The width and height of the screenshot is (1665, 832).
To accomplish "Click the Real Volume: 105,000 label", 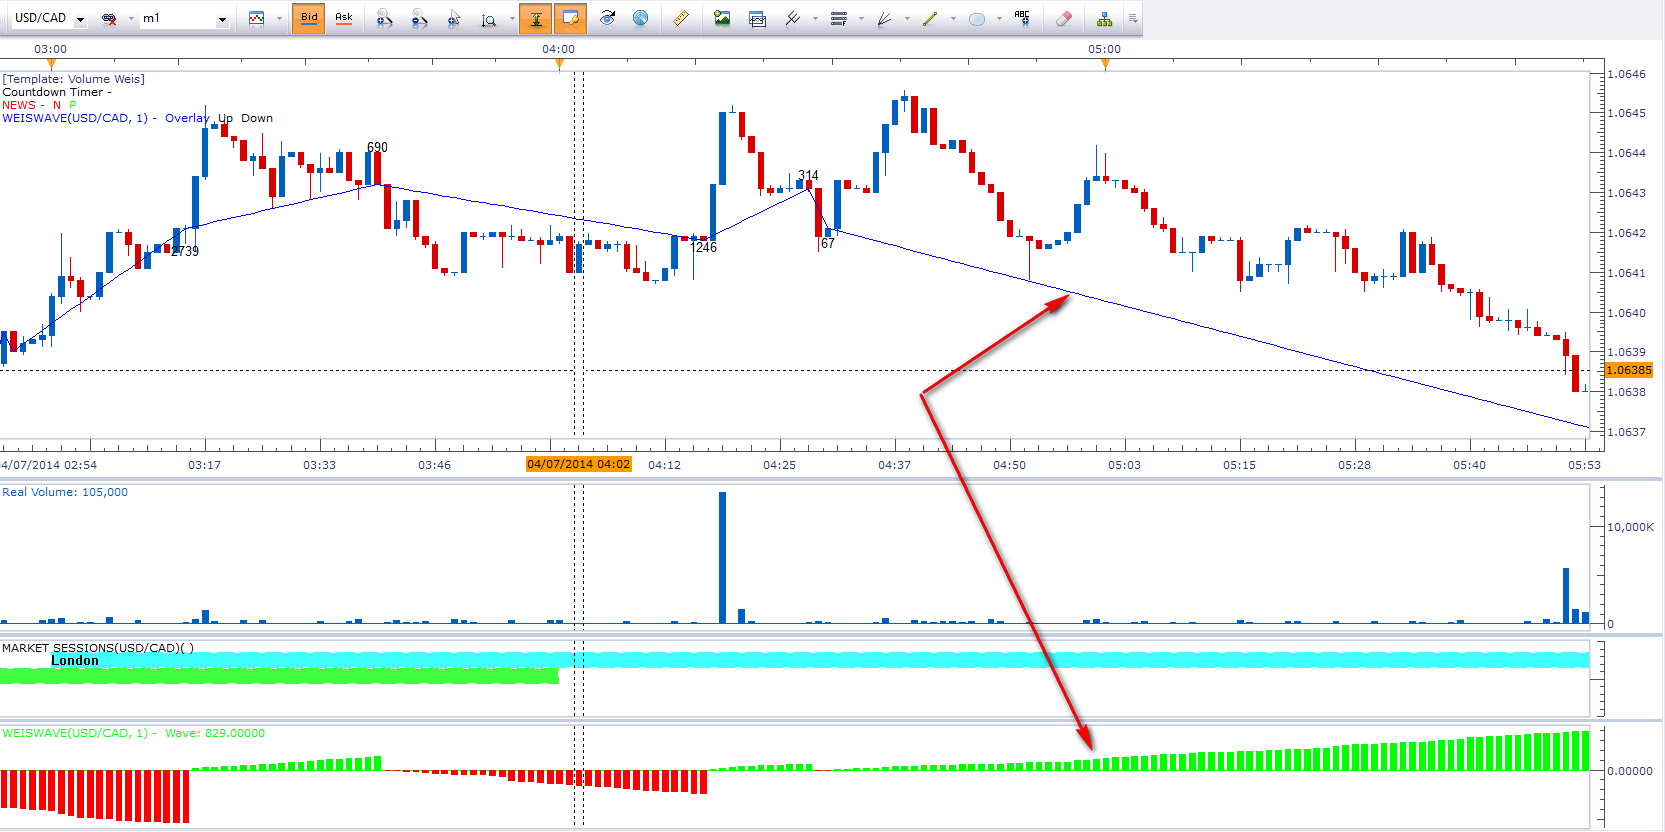I will coord(65,492).
